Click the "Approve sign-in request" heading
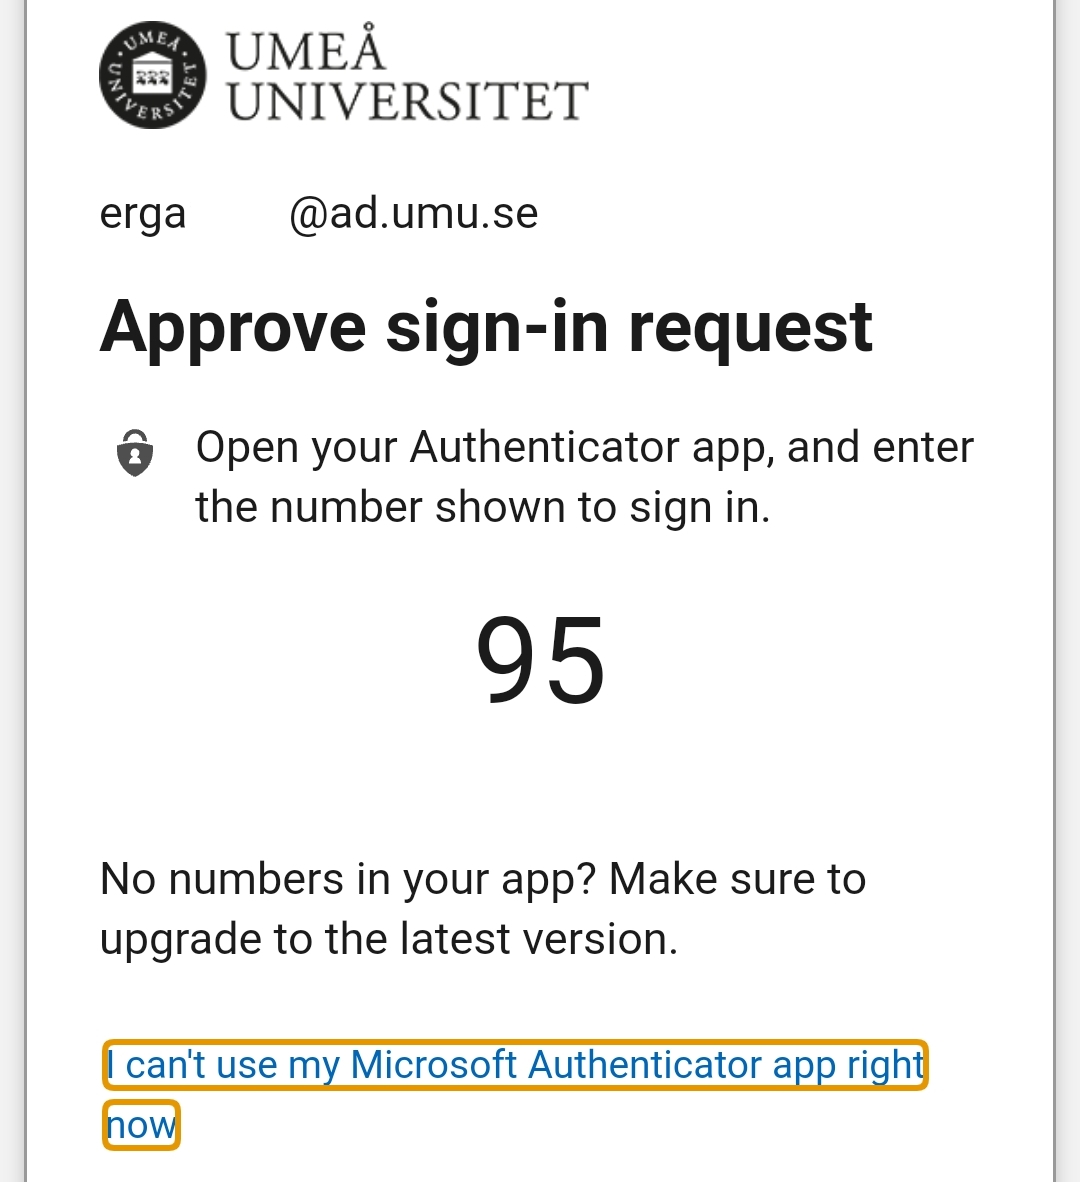Viewport: 1080px width, 1182px height. point(486,327)
